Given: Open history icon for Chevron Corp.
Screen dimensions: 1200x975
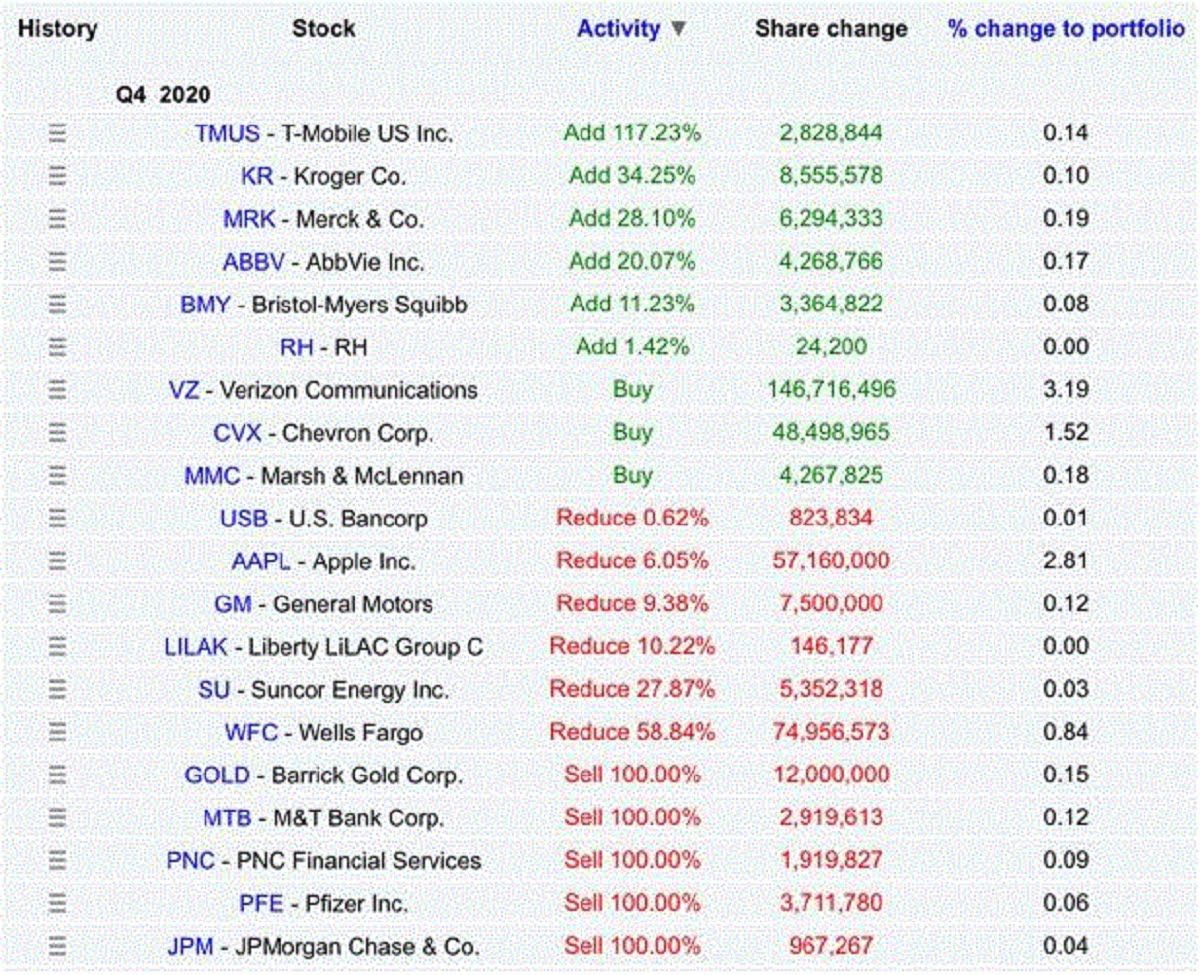Looking at the screenshot, I should coord(58,433).
